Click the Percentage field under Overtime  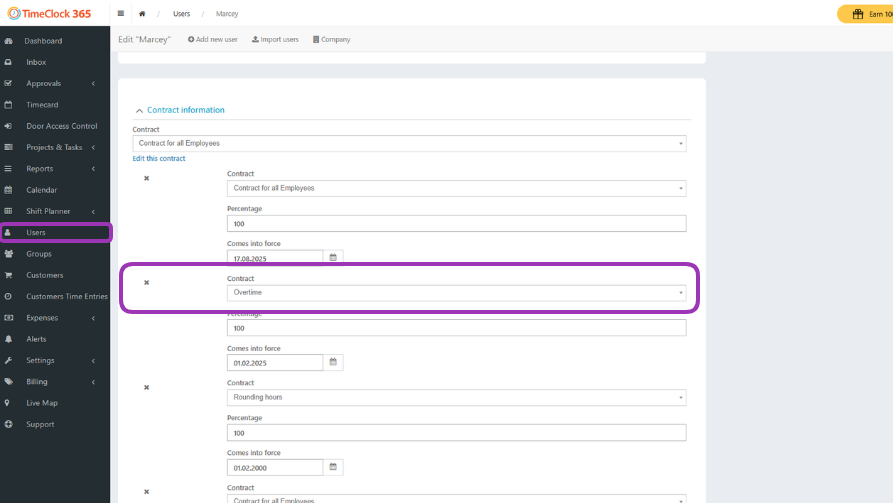[456, 328]
